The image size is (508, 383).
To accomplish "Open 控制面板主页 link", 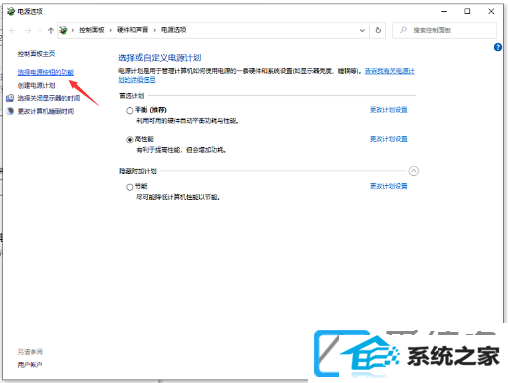I will (36, 54).
